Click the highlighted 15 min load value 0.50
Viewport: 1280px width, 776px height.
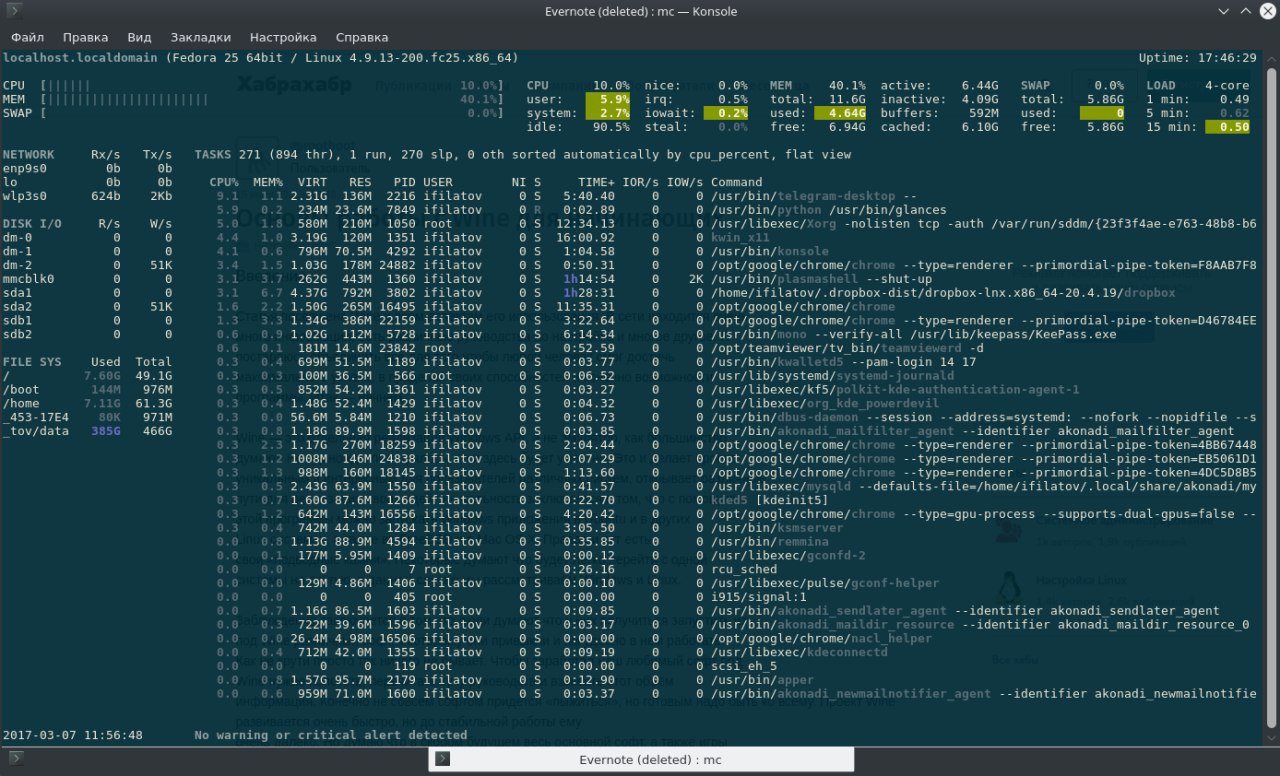tap(1228, 128)
